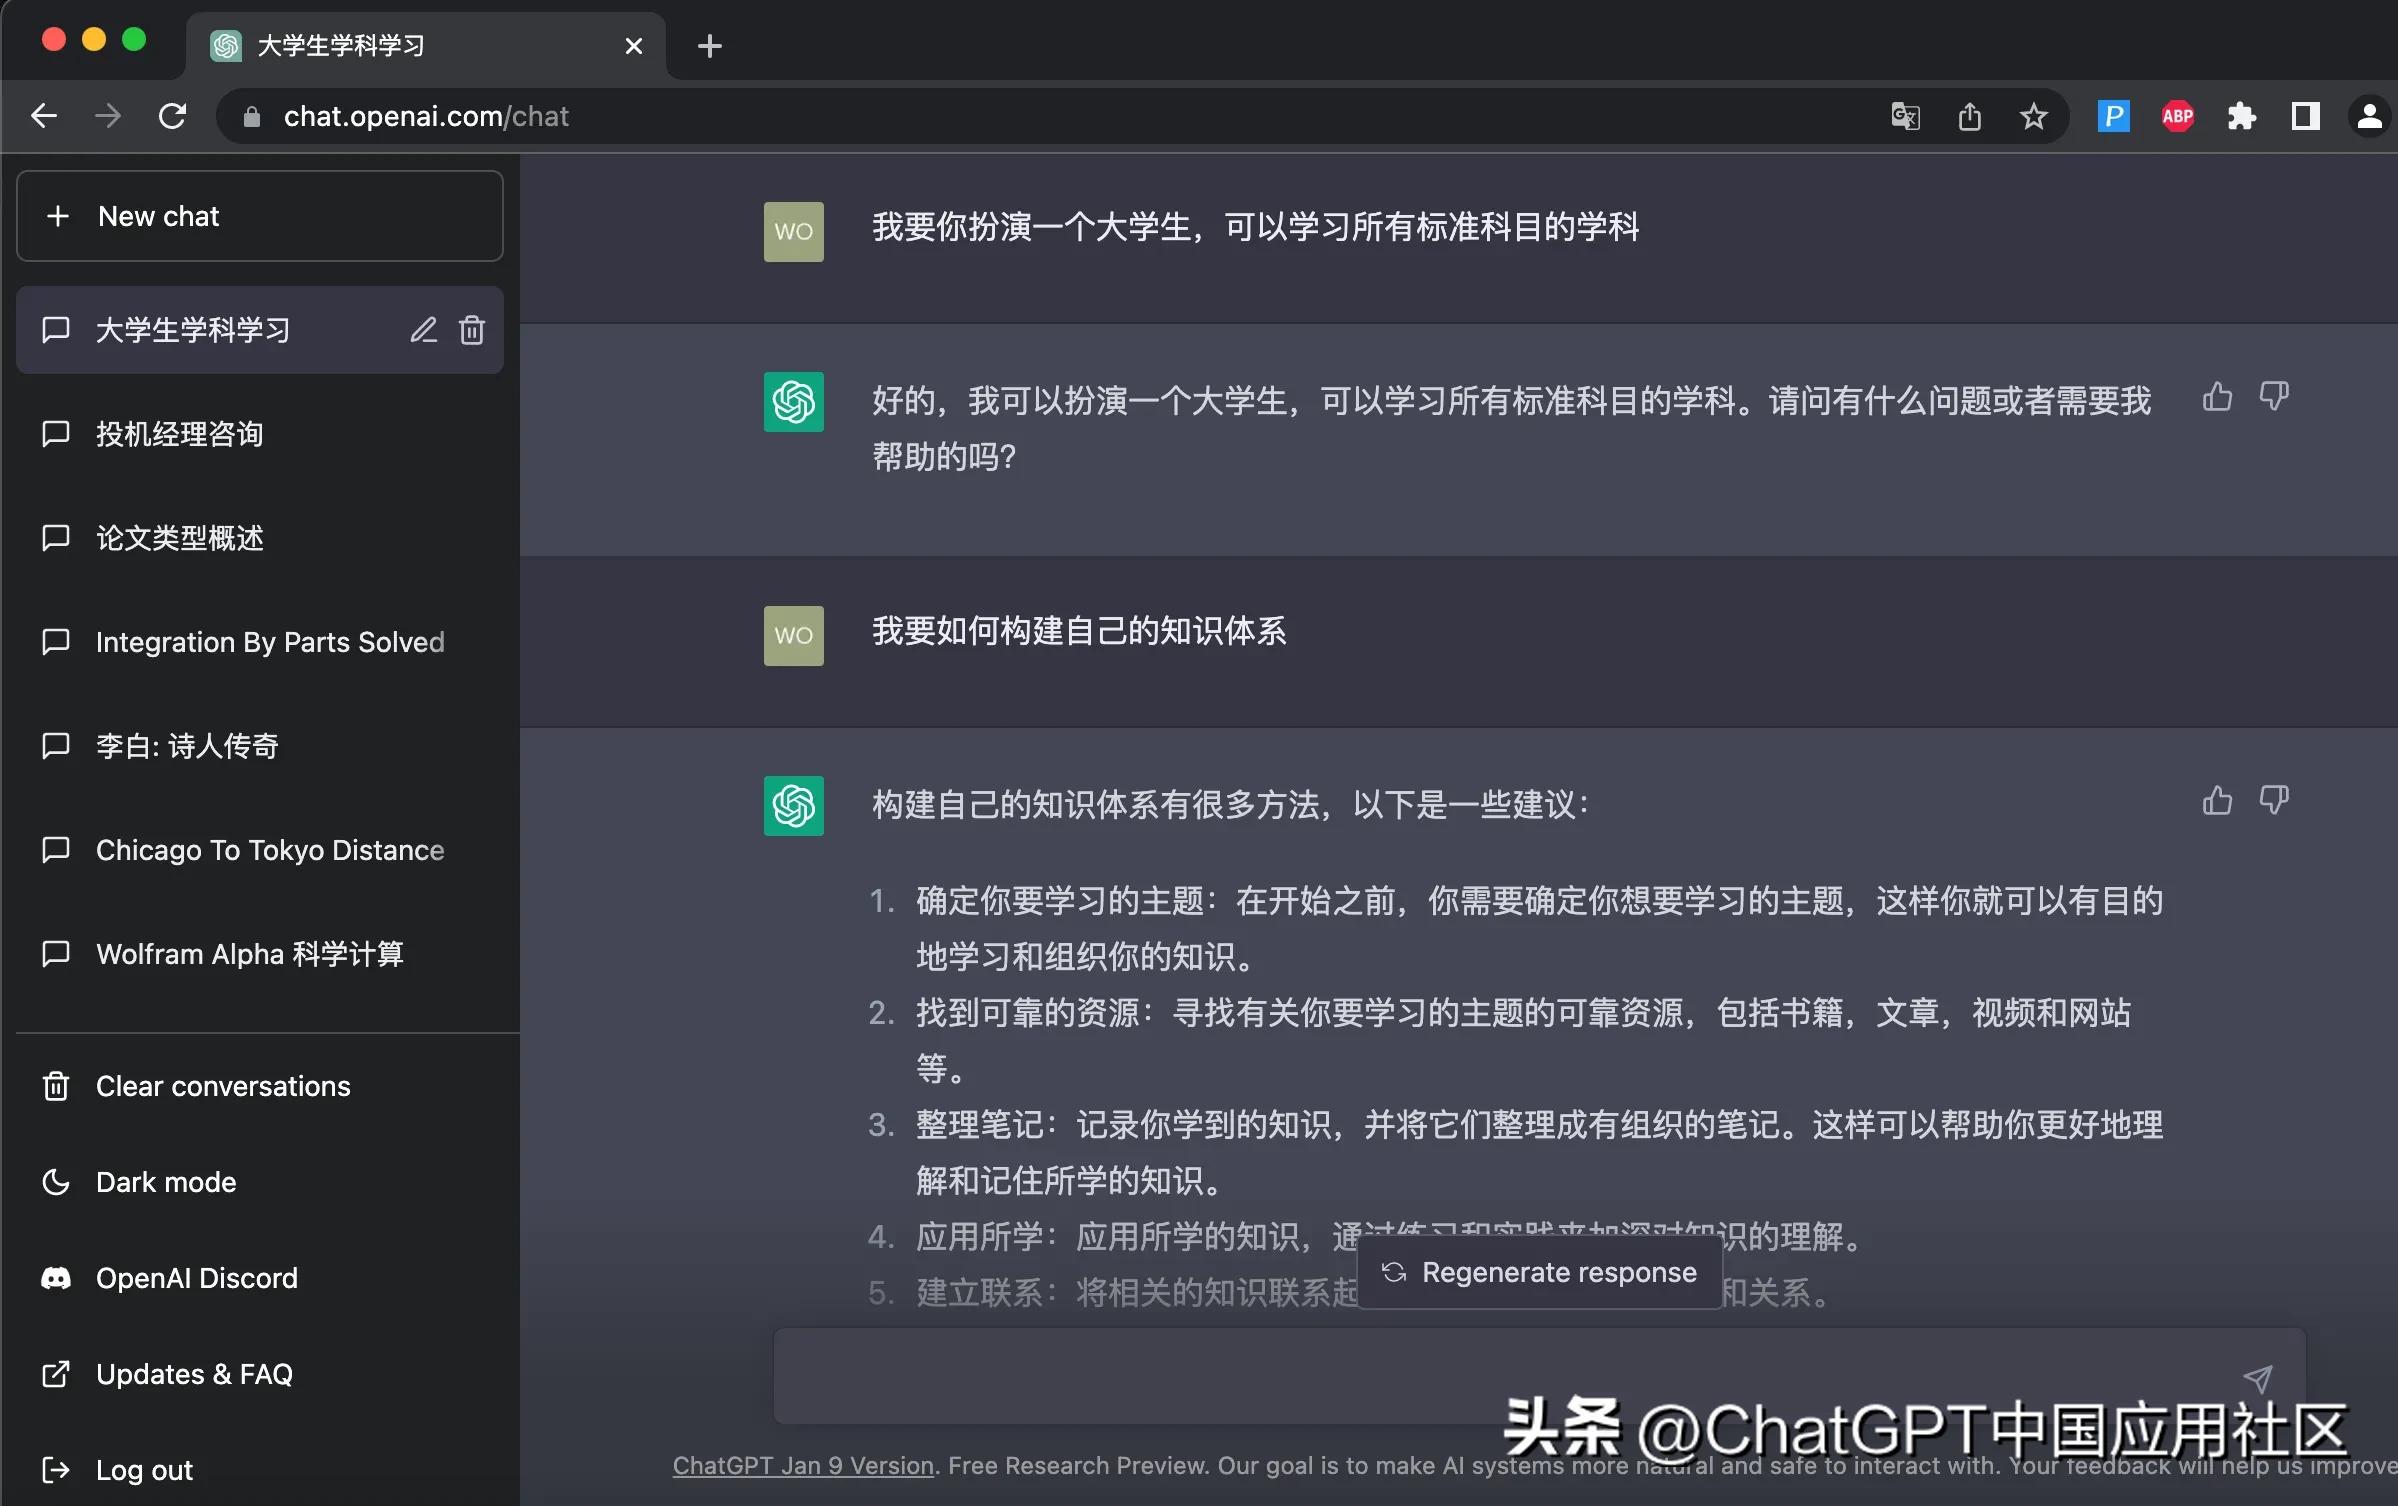Give thumbs down to the first reply
The height and width of the screenshot is (1506, 2398).
[2274, 397]
